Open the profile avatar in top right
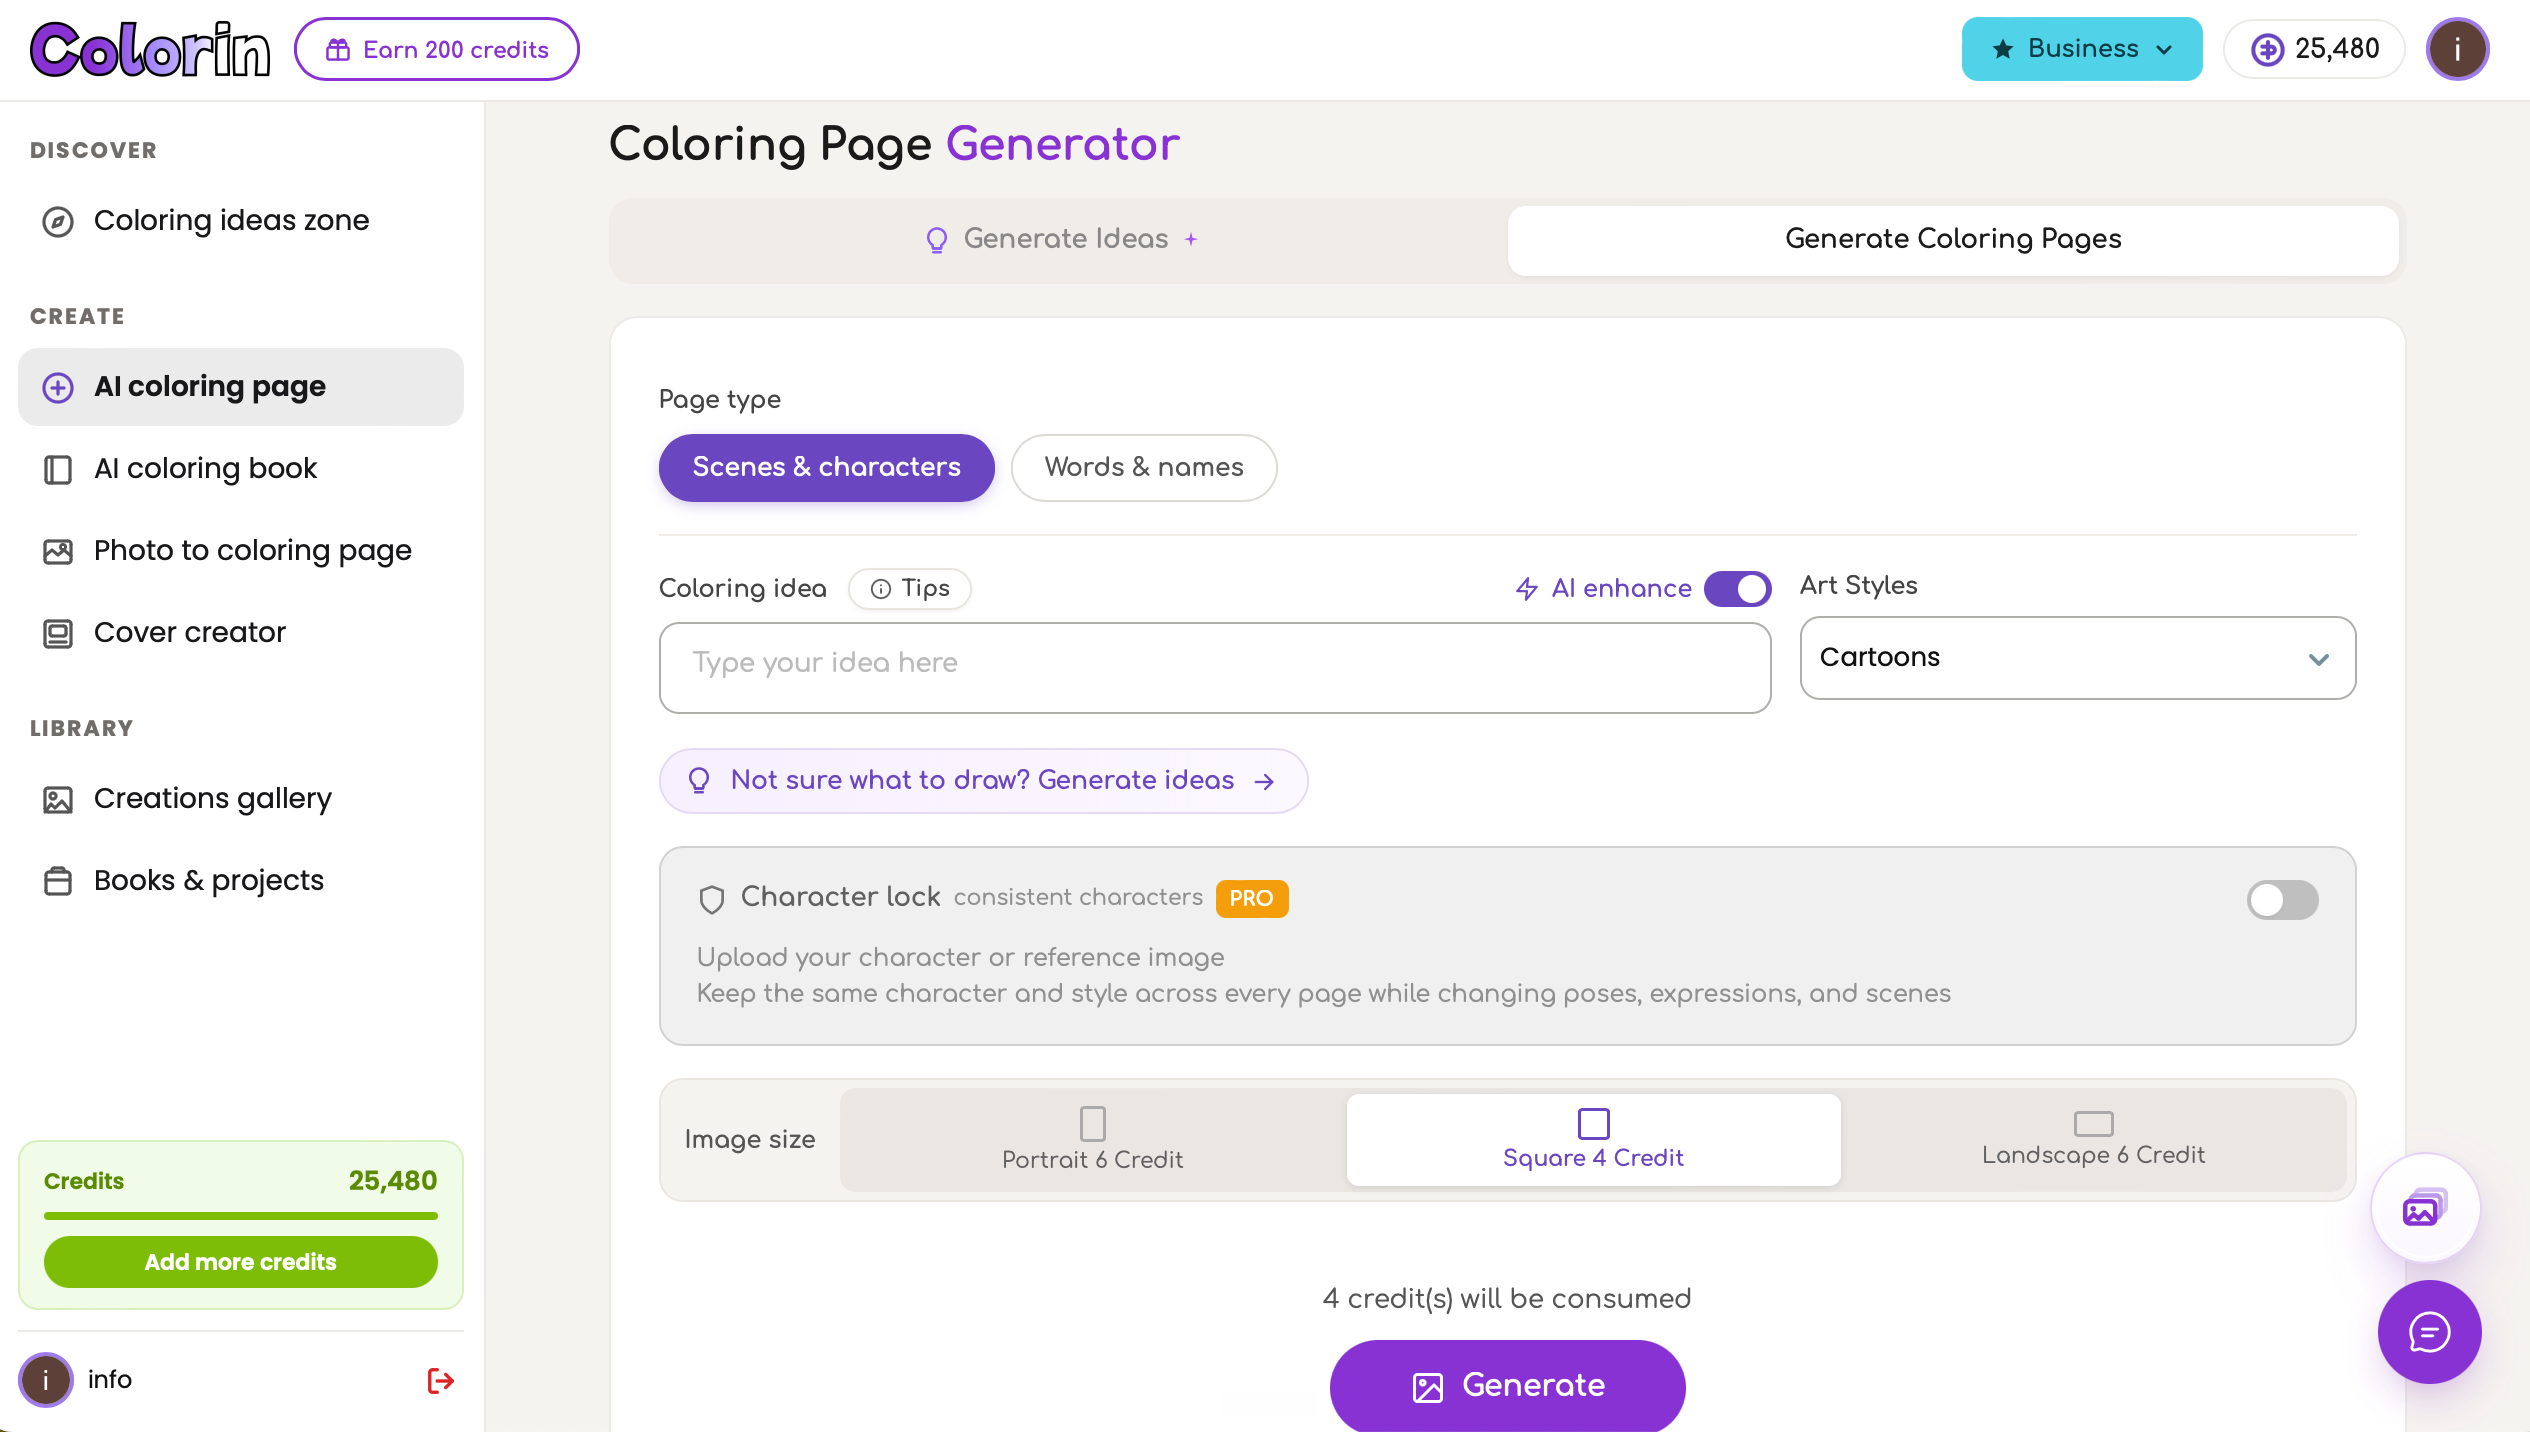The image size is (2530, 1432). tap(2457, 49)
